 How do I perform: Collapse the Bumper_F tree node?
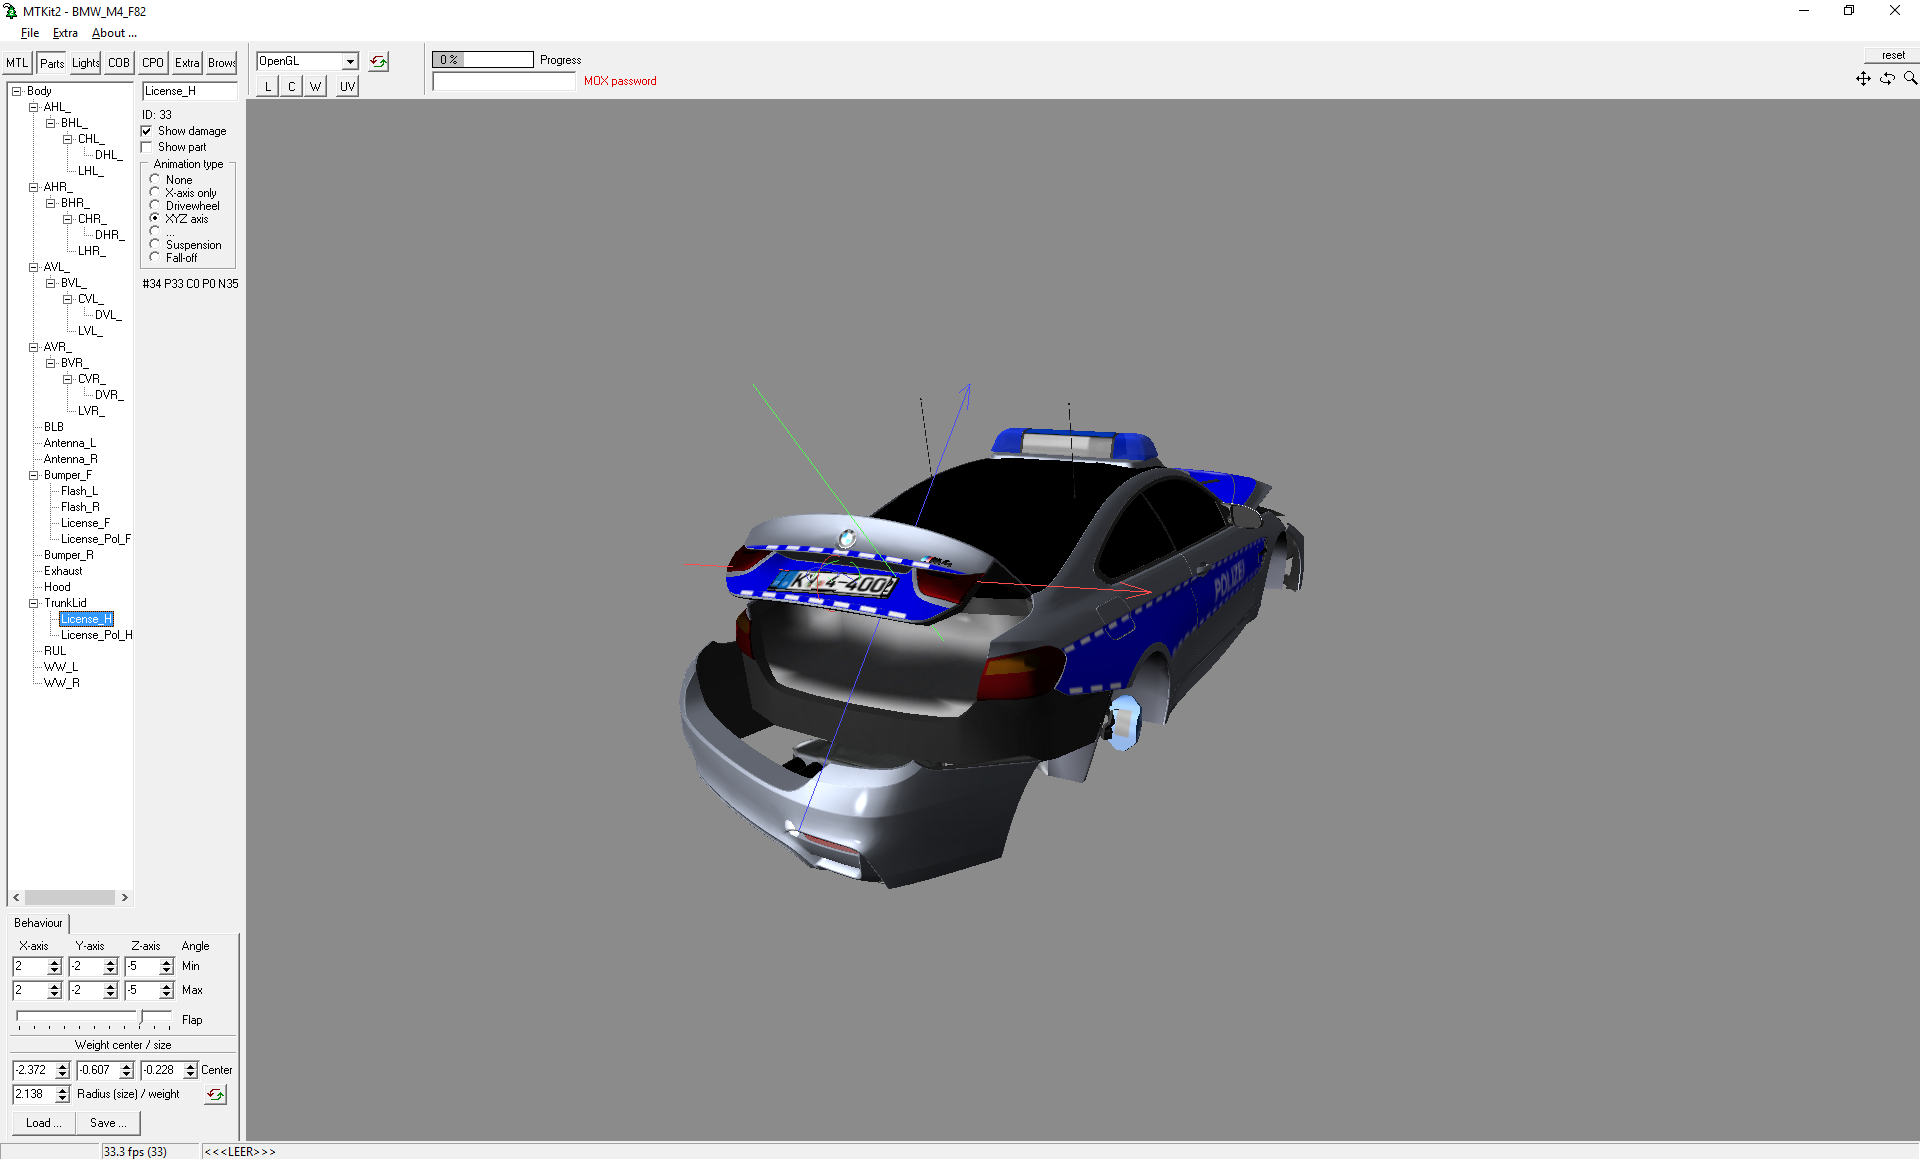(33, 475)
